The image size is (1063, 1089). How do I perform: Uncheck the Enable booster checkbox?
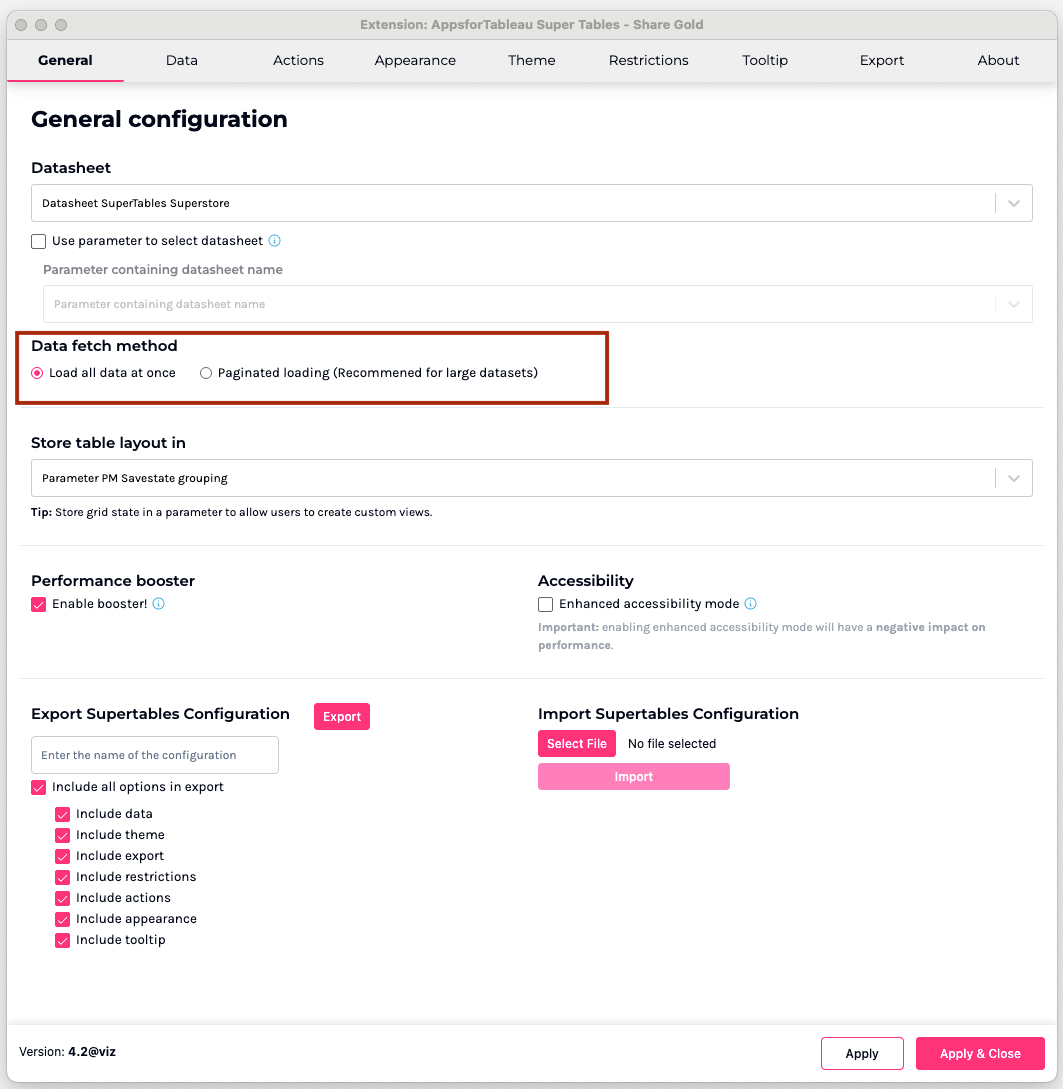(x=39, y=604)
